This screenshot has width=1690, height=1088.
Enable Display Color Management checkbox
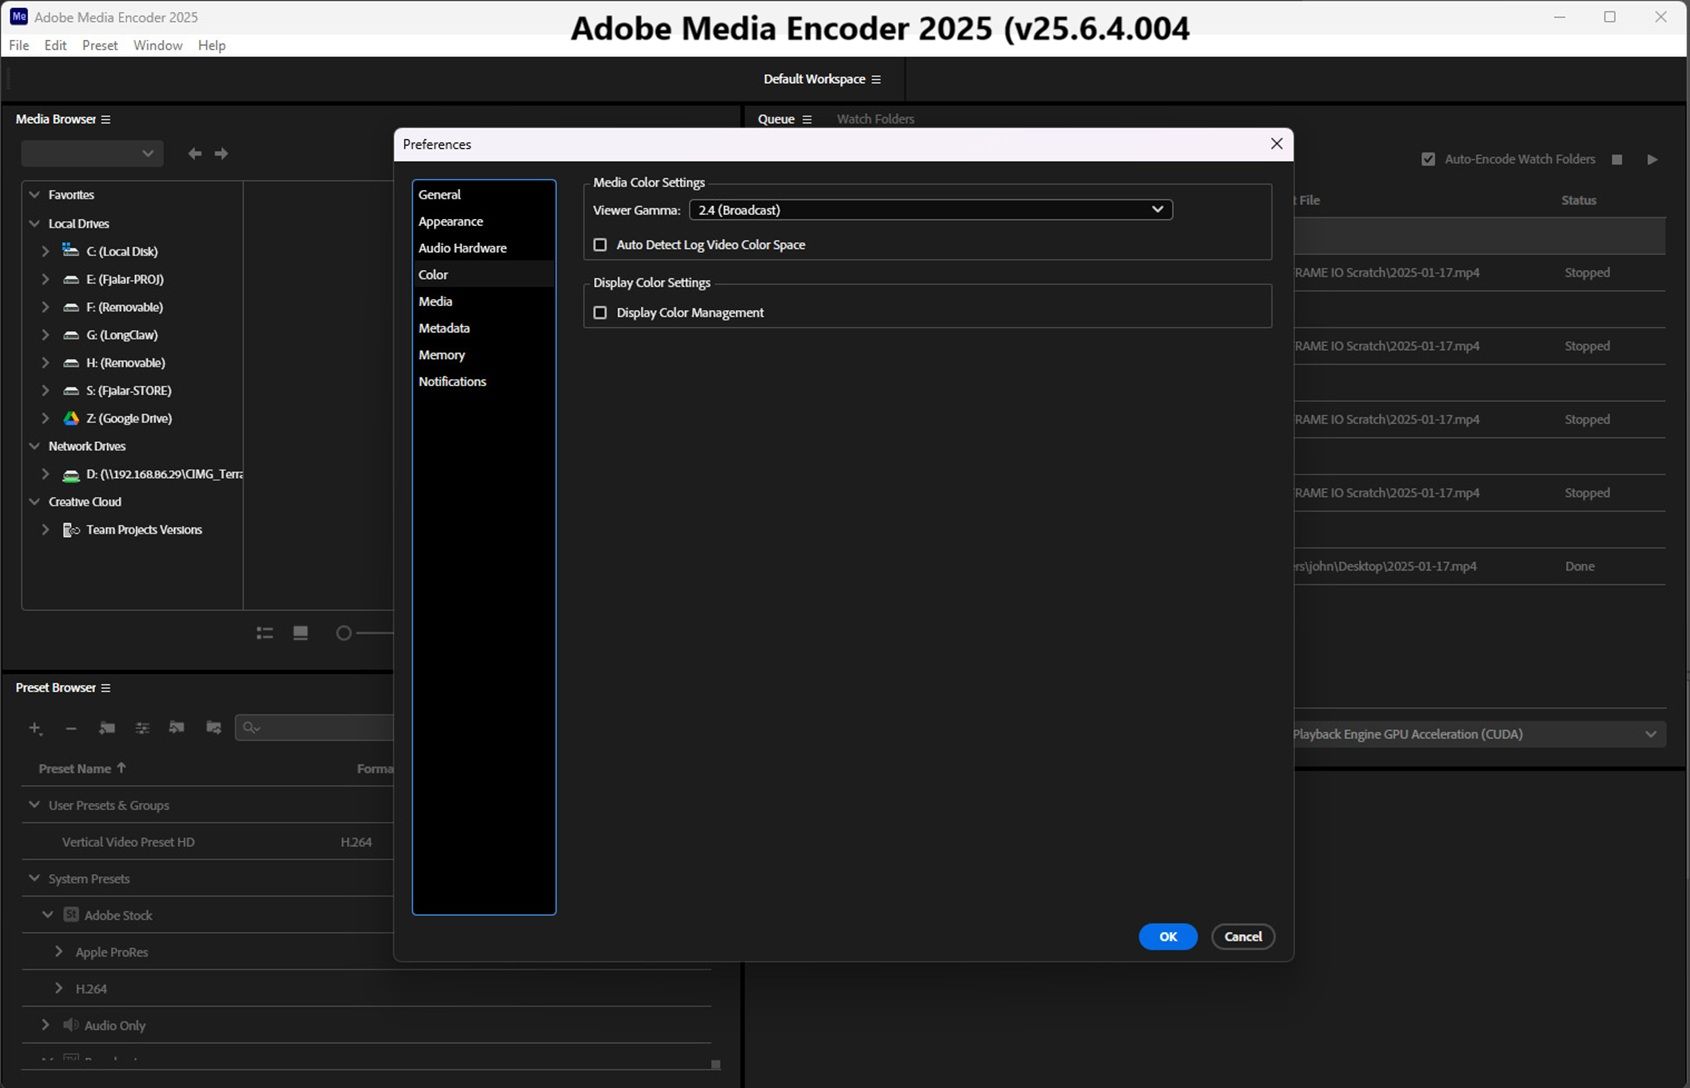(x=600, y=313)
